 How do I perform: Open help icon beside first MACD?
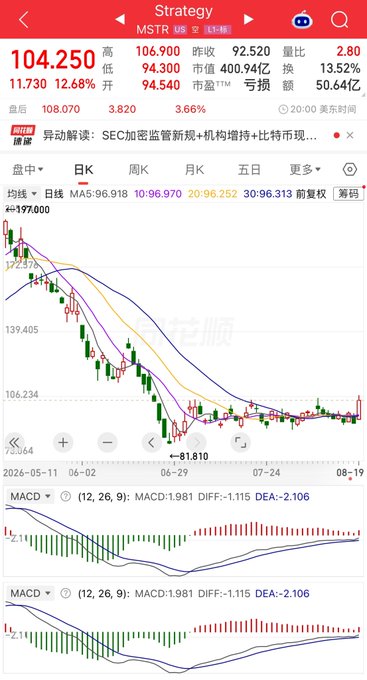[66, 497]
